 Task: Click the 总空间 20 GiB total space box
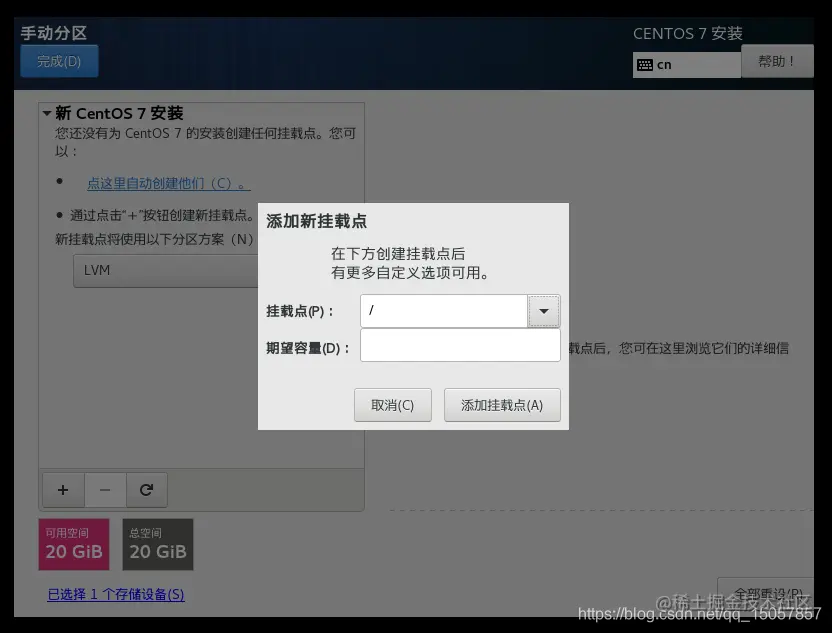[158, 544]
